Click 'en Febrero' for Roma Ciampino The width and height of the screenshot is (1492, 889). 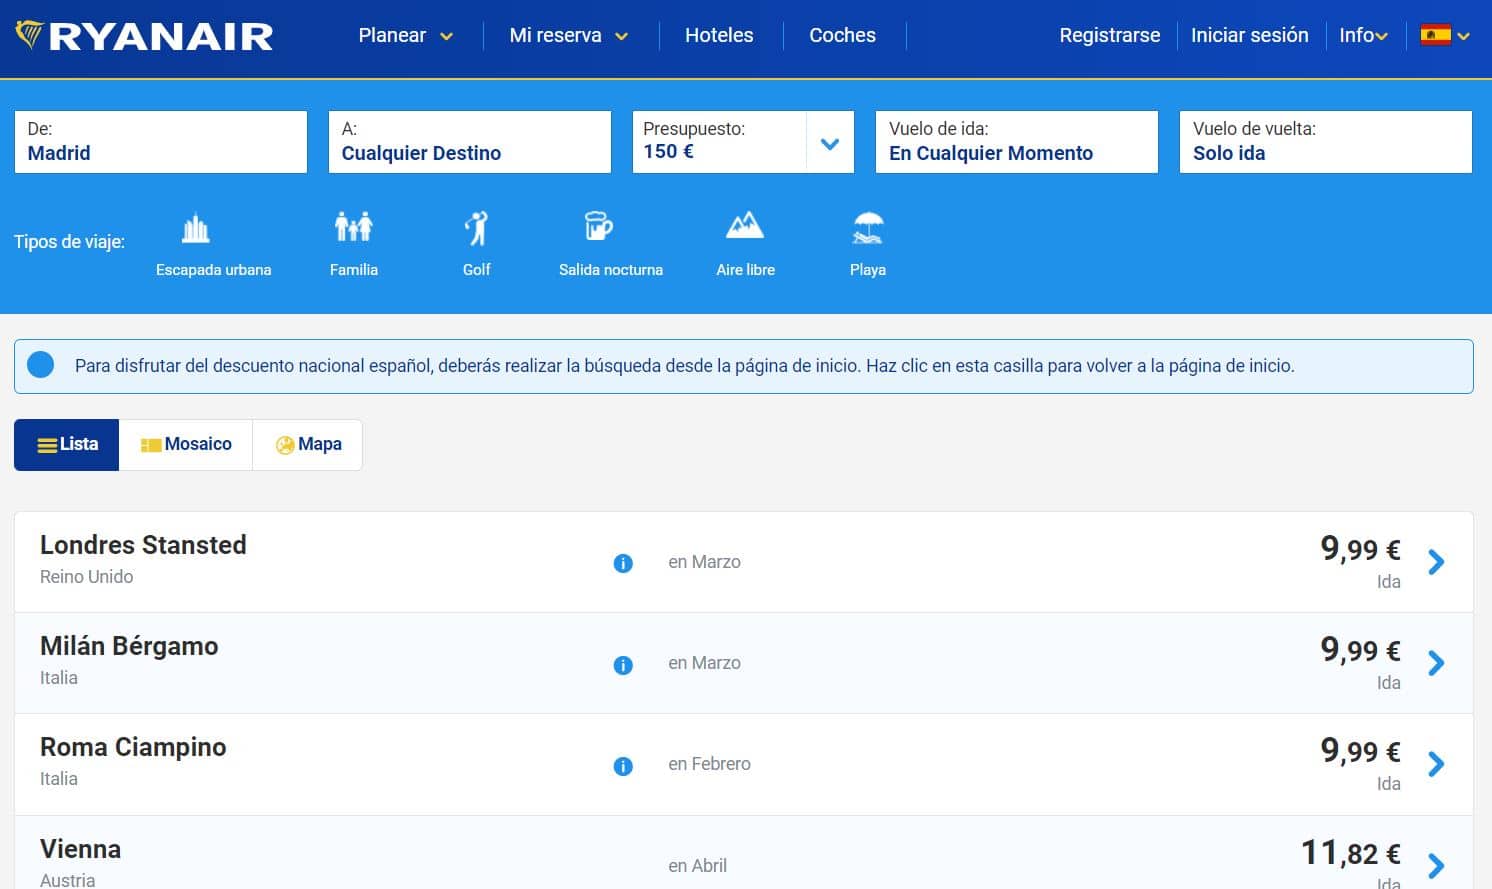coord(709,764)
